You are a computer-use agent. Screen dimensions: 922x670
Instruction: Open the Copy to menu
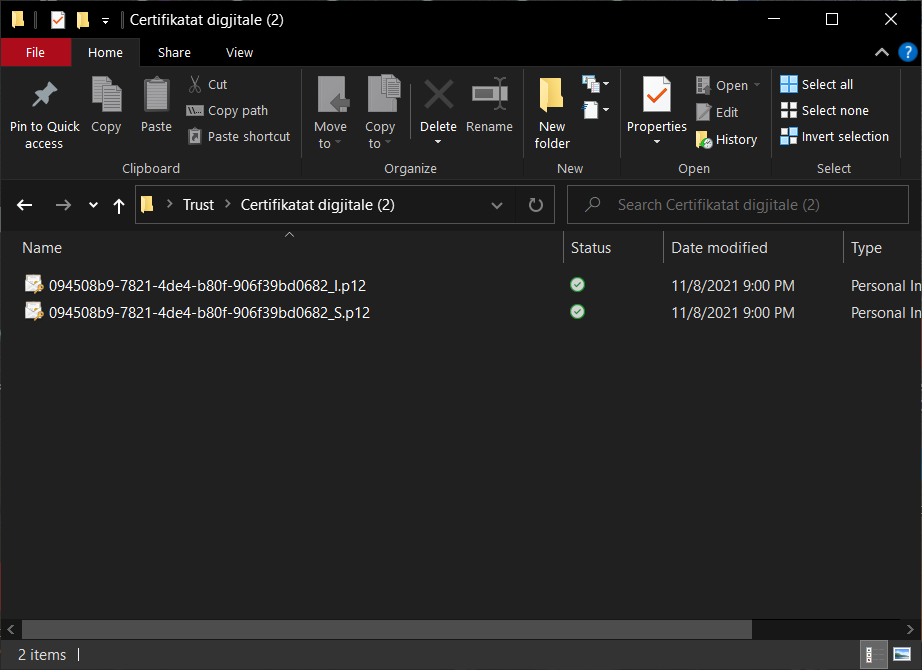click(x=380, y=112)
